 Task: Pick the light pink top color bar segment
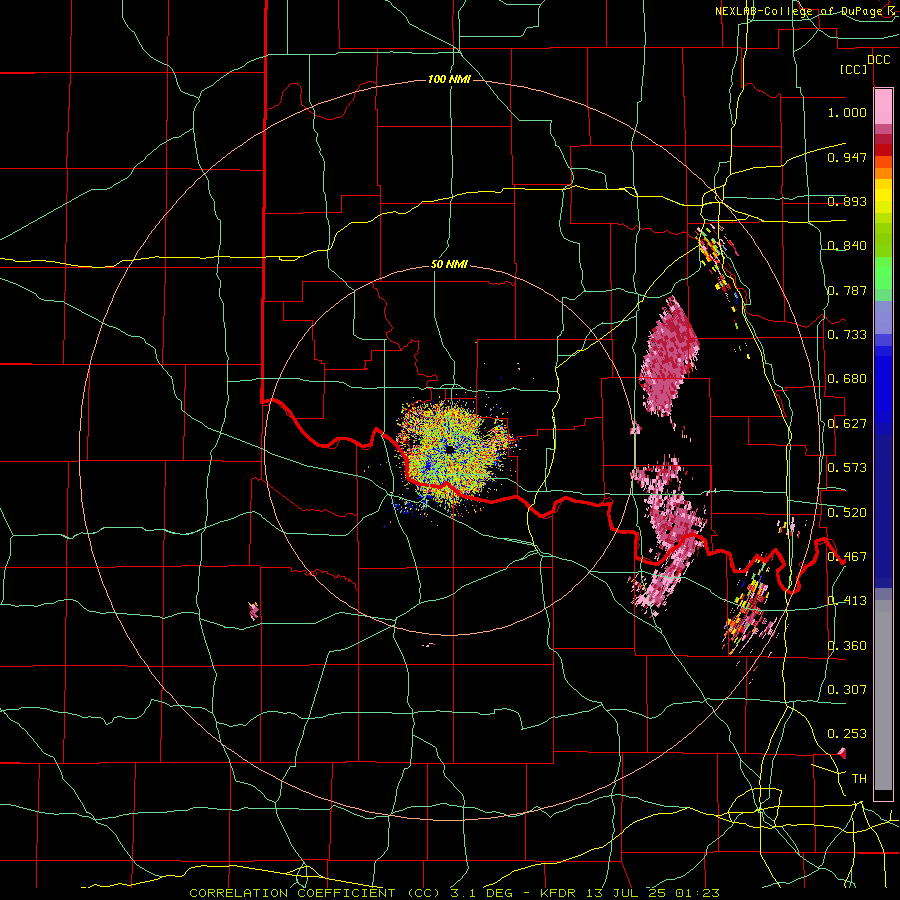point(883,106)
